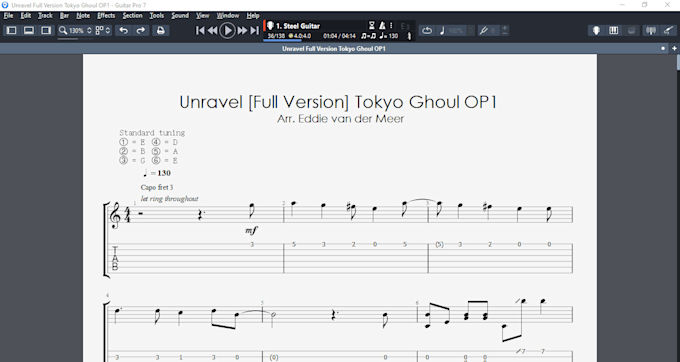This screenshot has height=362, width=680.
Task: Toggle loop playback
Action: pos(427,30)
